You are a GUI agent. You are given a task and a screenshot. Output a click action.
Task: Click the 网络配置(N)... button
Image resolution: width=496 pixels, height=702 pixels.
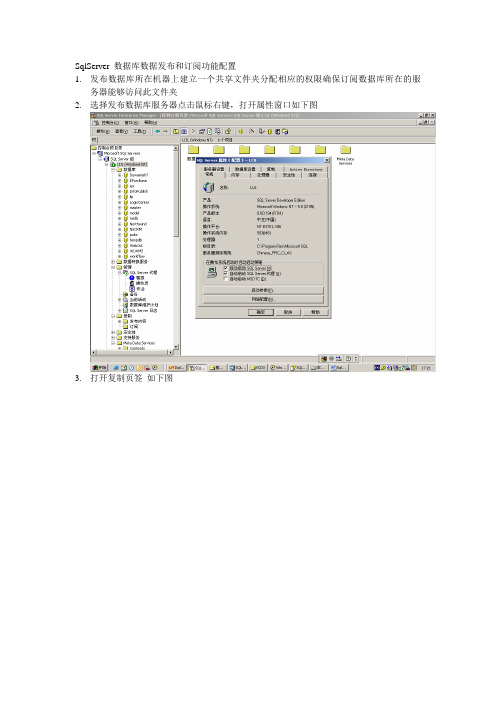(263, 299)
